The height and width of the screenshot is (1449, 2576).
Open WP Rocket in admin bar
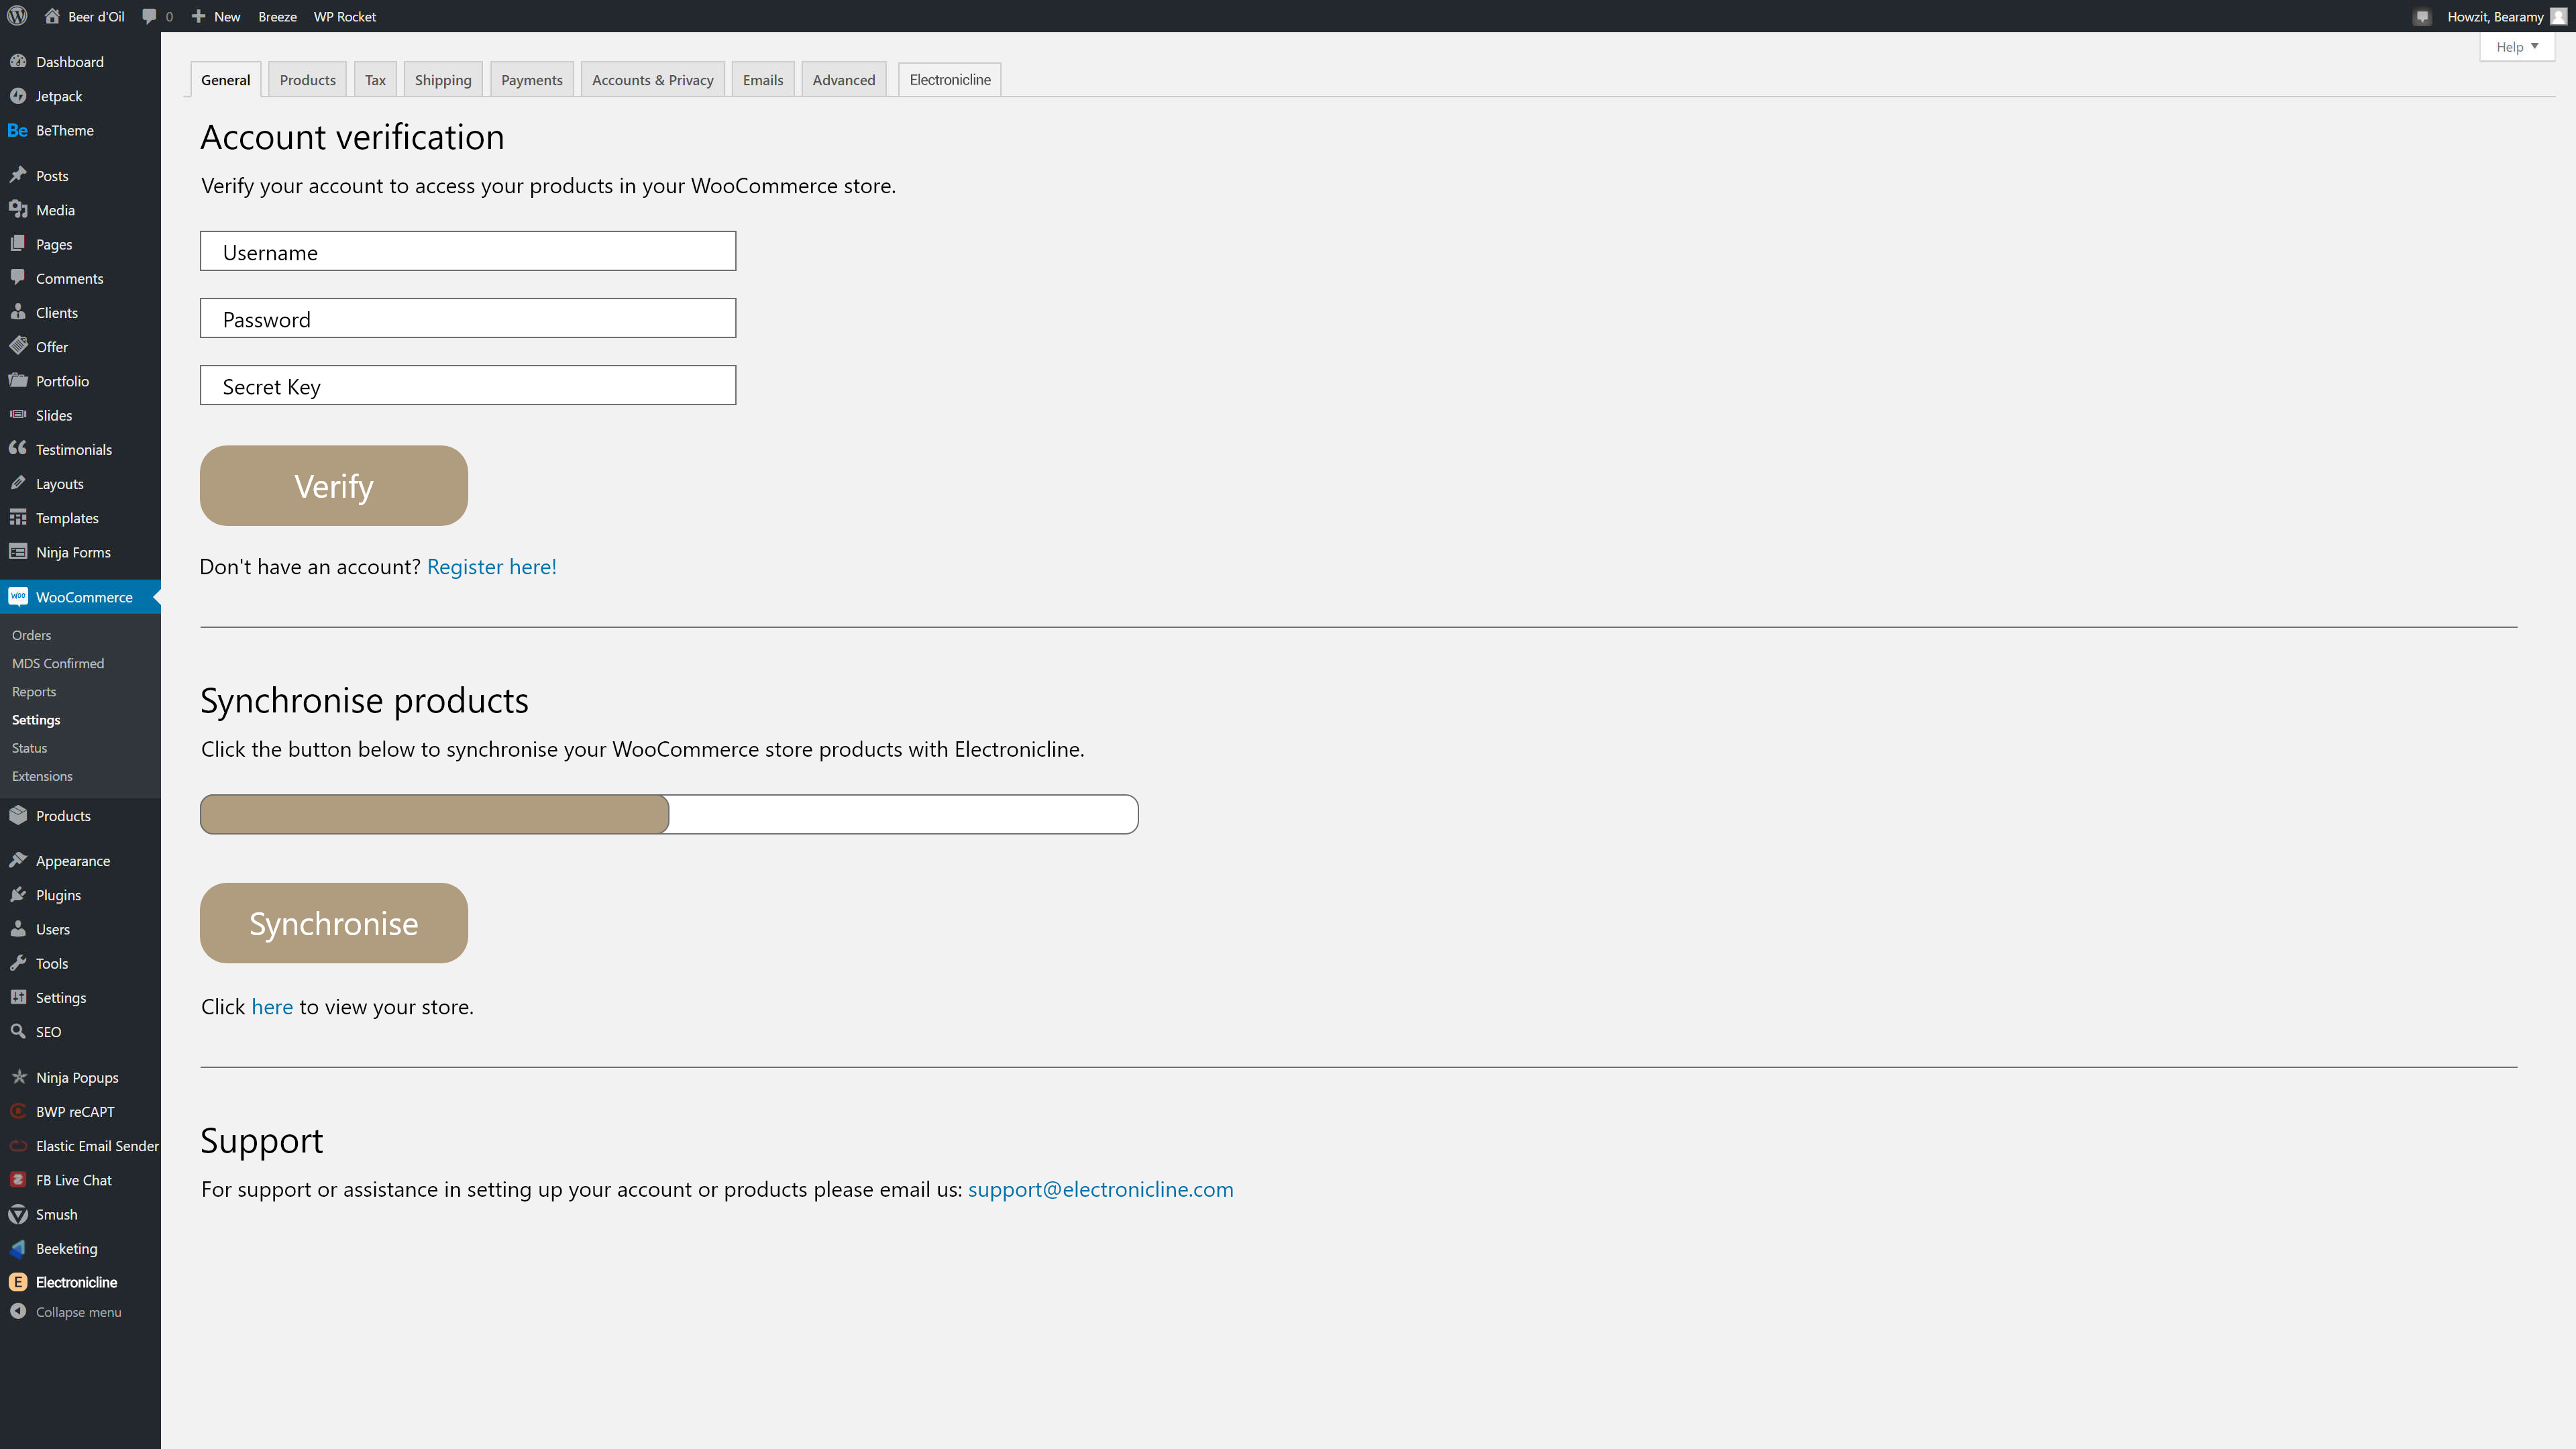coord(345,16)
